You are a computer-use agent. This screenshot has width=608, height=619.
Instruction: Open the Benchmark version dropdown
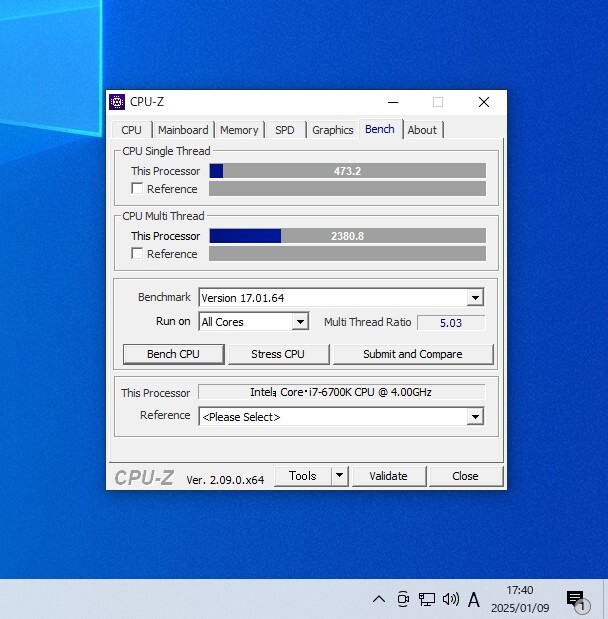click(x=475, y=298)
